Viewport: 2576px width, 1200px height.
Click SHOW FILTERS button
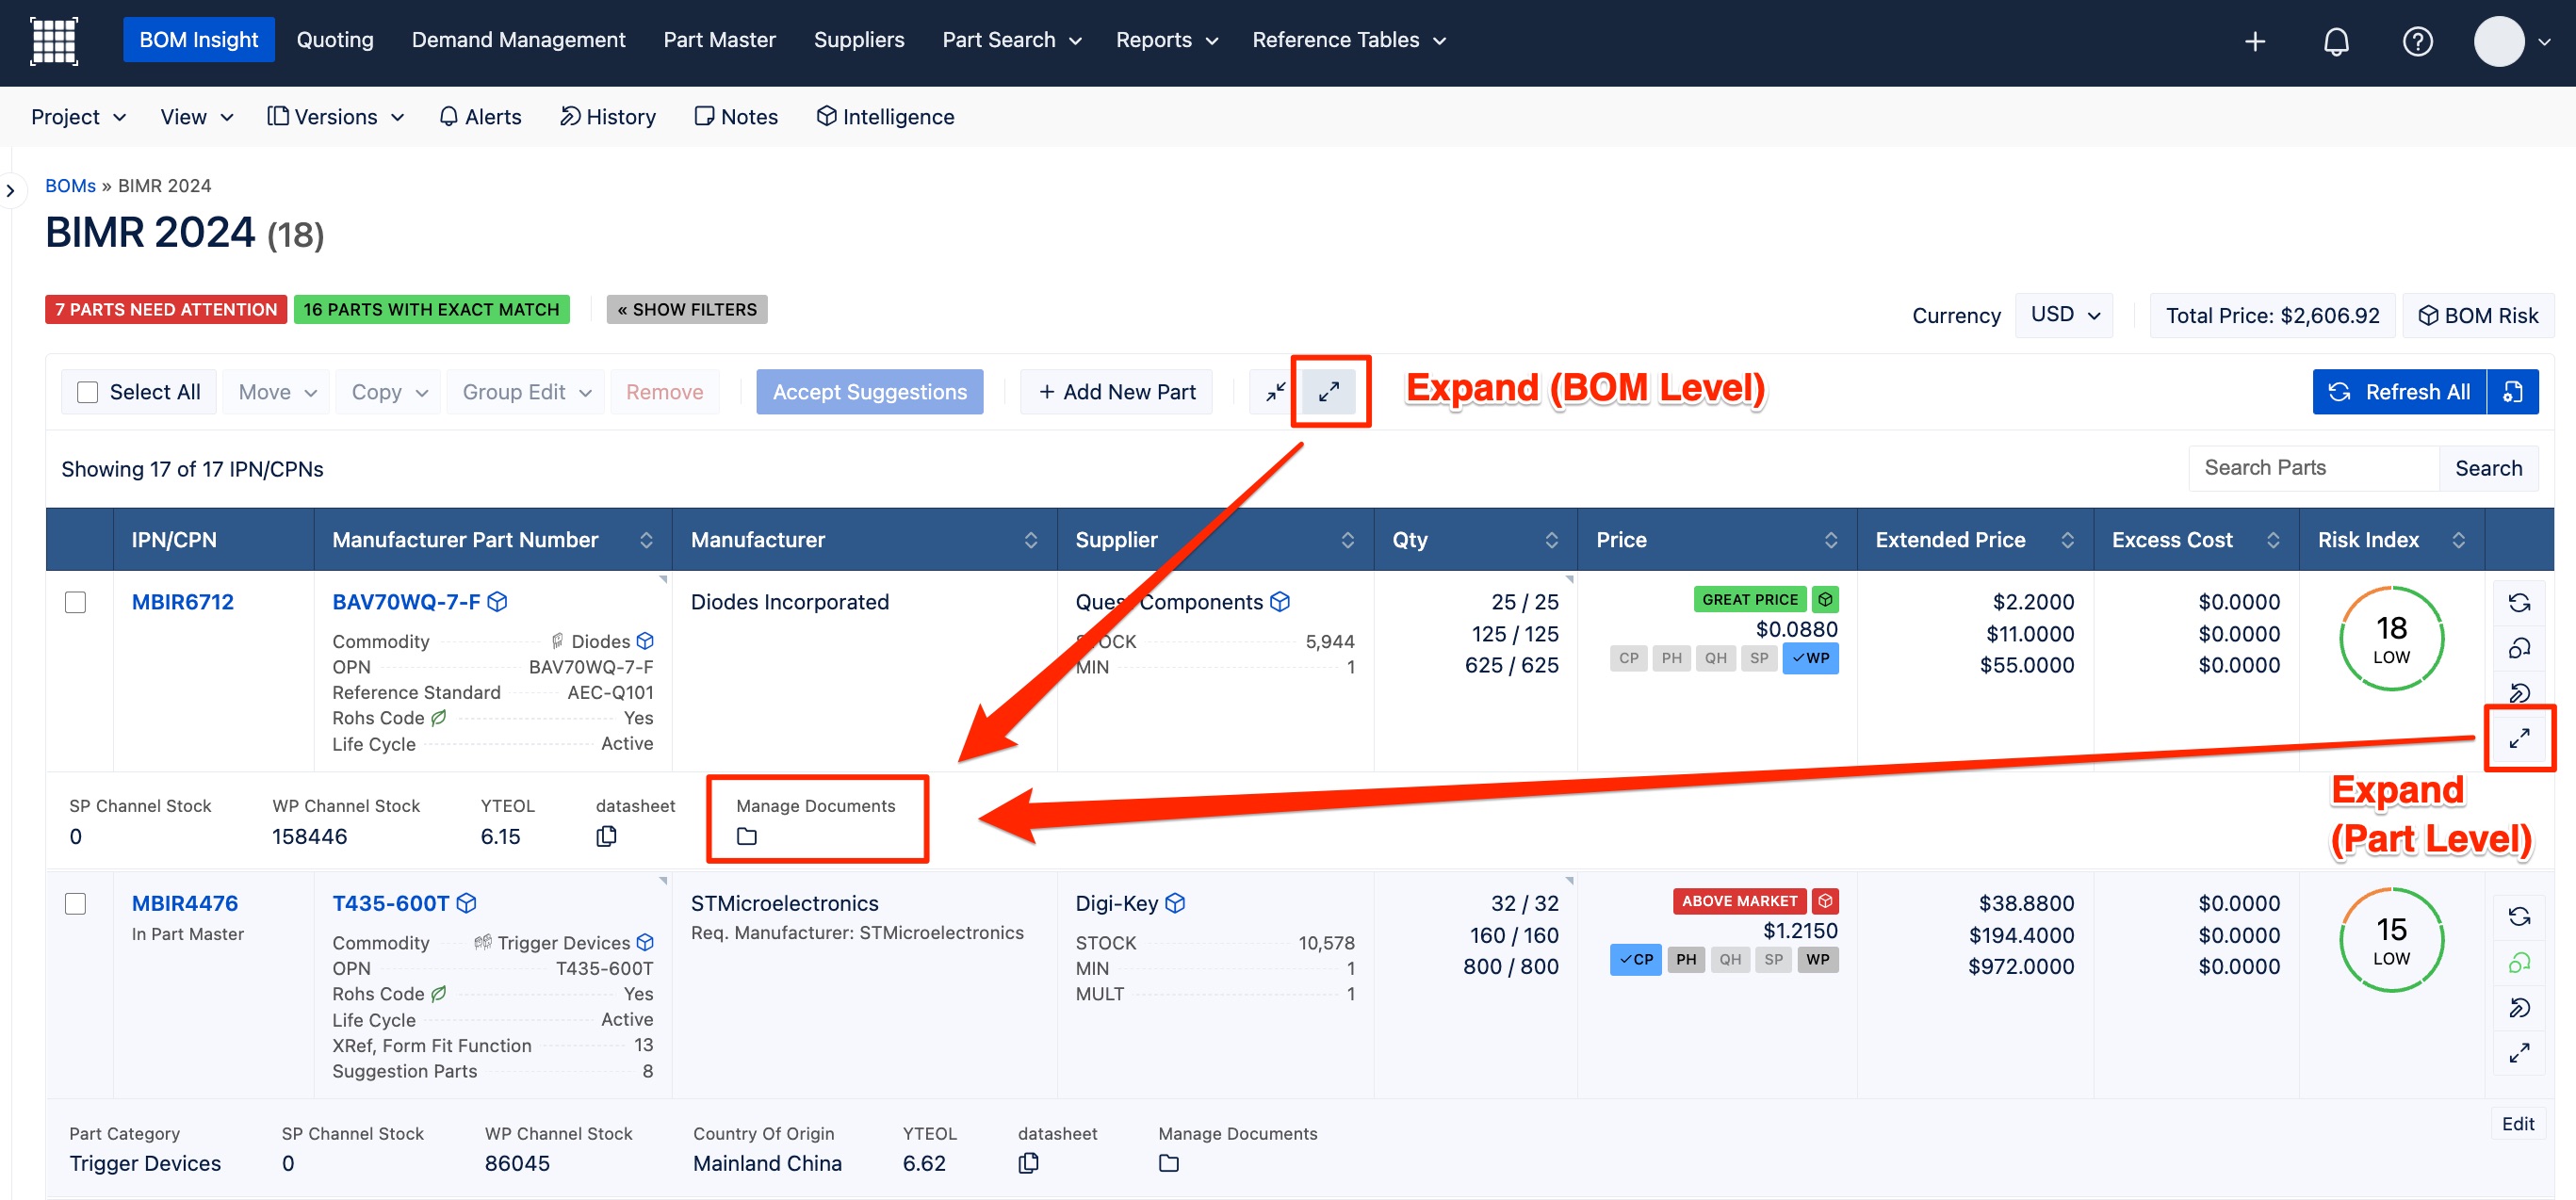pyautogui.click(x=687, y=309)
